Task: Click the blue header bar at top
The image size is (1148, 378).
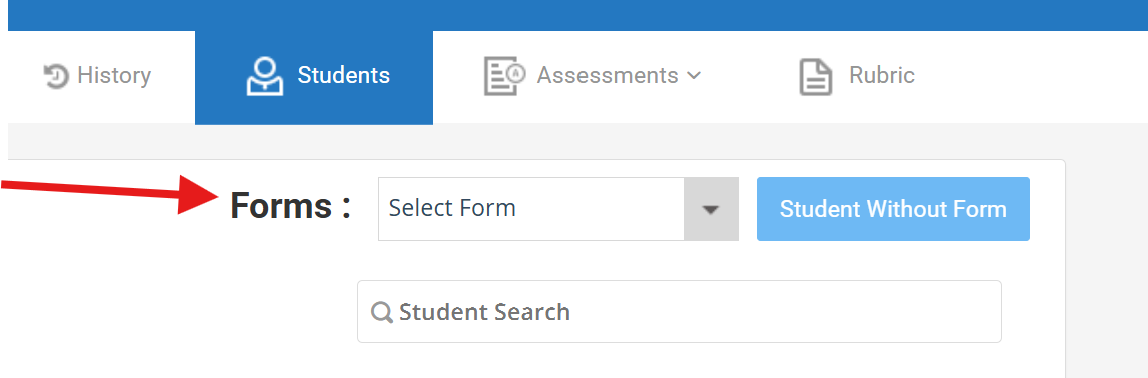Action: coord(578,15)
